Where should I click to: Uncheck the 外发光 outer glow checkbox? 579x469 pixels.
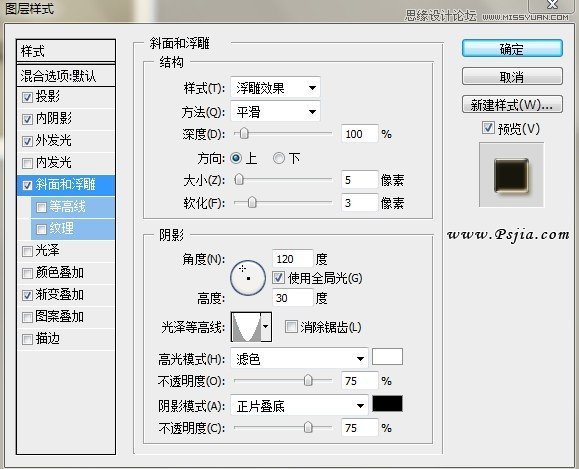(x=27, y=141)
